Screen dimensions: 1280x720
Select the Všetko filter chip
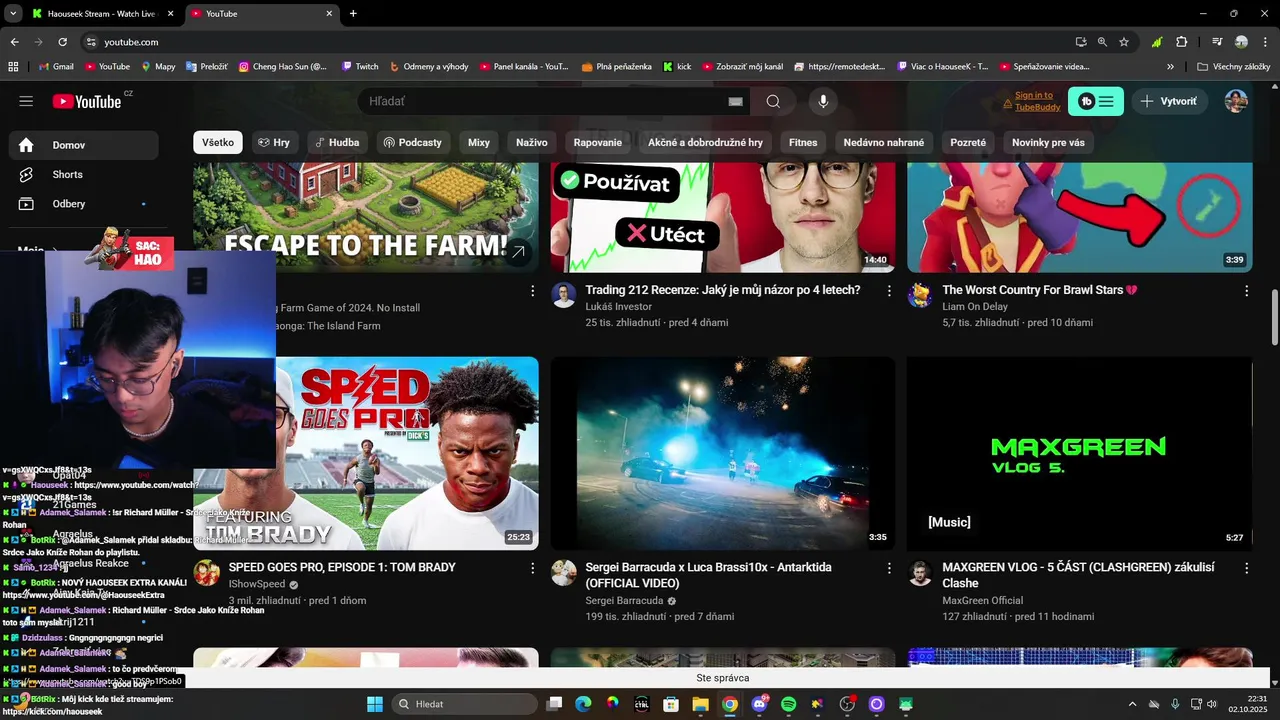(x=218, y=142)
